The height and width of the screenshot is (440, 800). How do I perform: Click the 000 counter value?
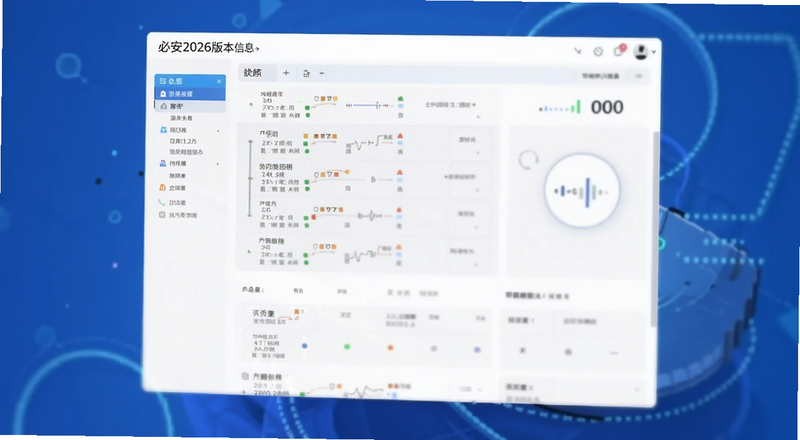tap(607, 107)
